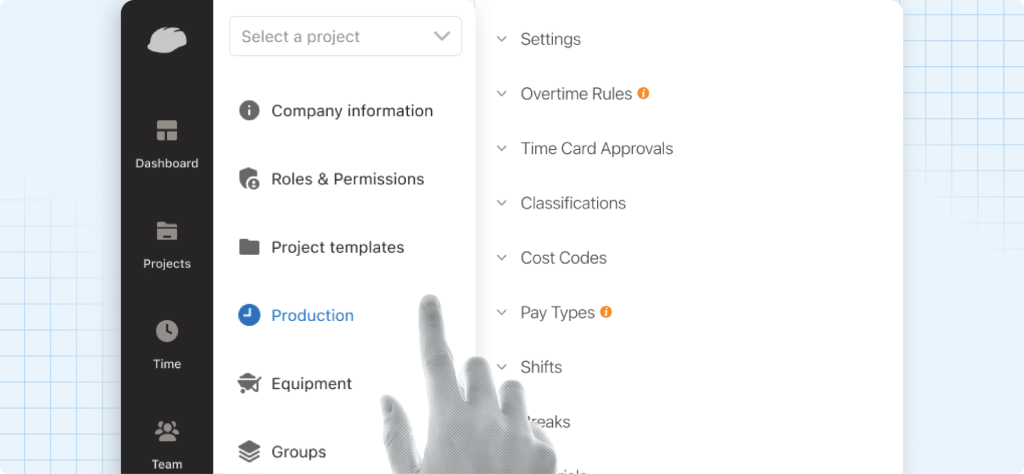Click the hard hat logo icon
Screen dimensions: 1024x474
167,39
